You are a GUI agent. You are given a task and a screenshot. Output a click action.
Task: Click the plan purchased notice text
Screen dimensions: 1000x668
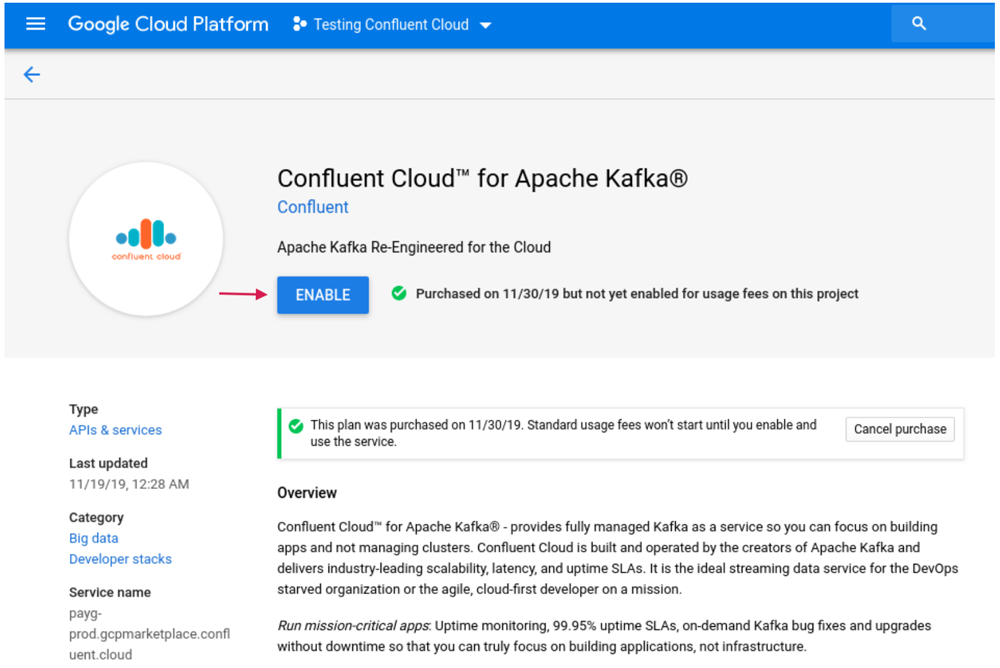(x=563, y=433)
